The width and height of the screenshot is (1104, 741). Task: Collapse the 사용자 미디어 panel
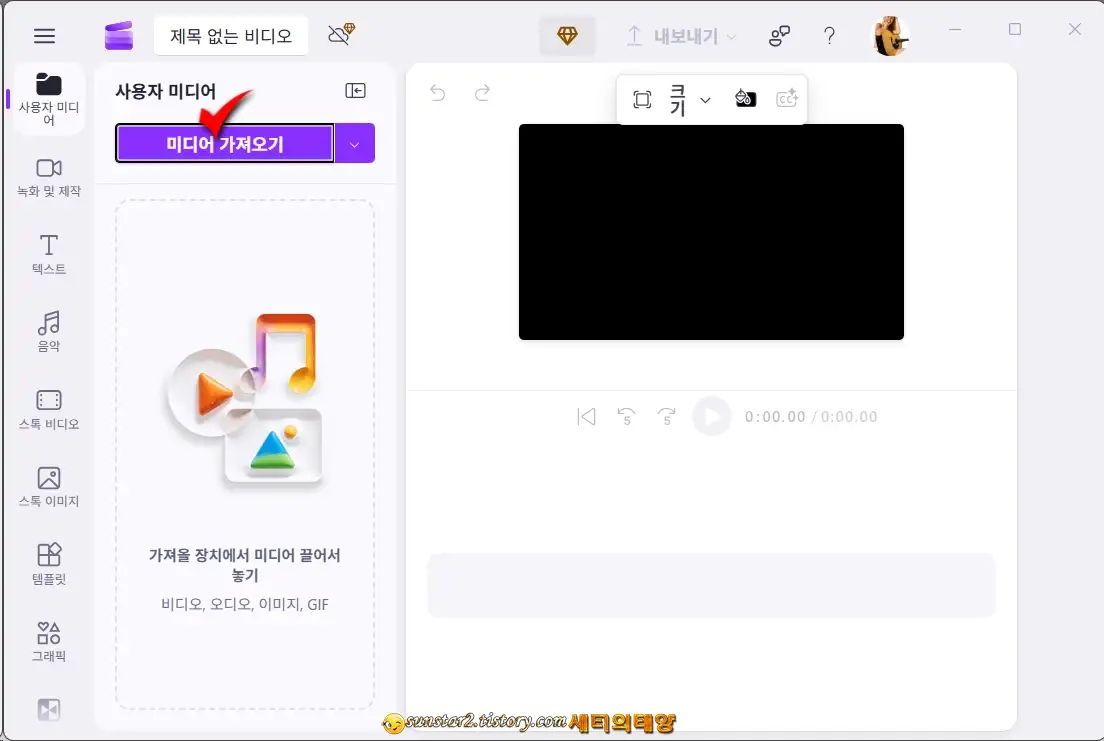coord(355,90)
